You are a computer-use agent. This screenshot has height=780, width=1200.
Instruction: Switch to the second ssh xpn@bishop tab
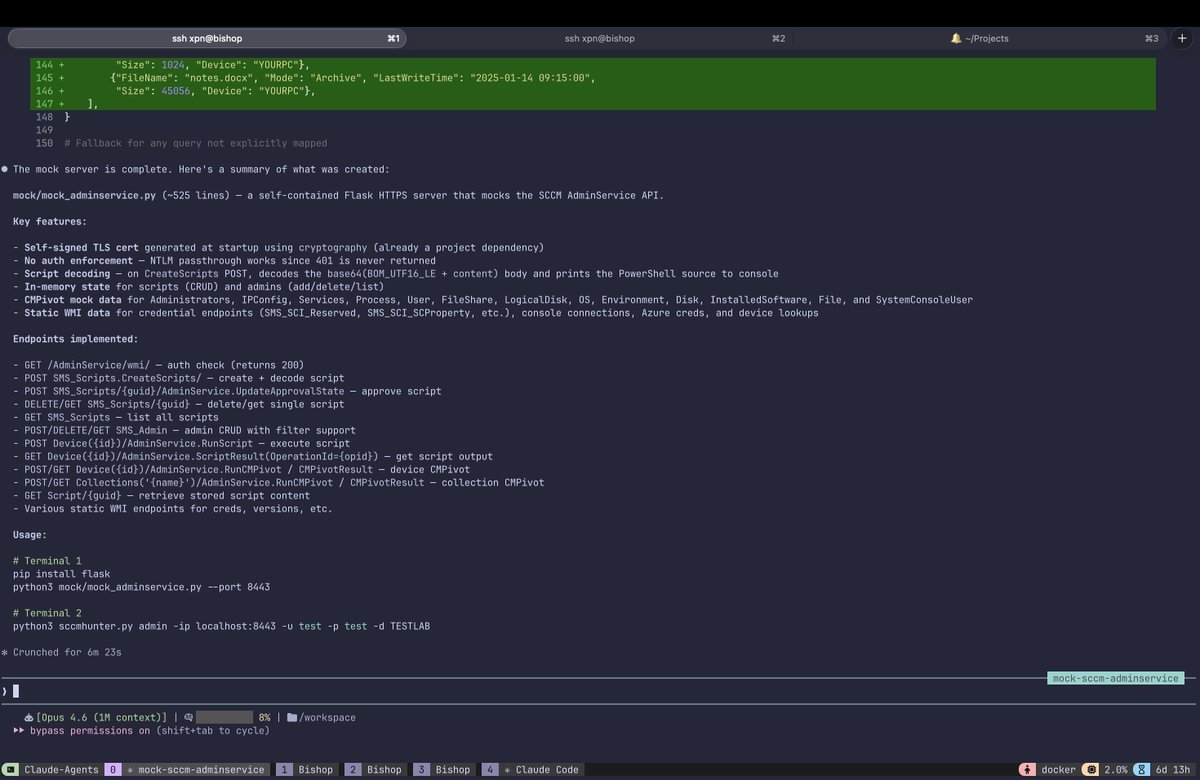pyautogui.click(x=599, y=38)
